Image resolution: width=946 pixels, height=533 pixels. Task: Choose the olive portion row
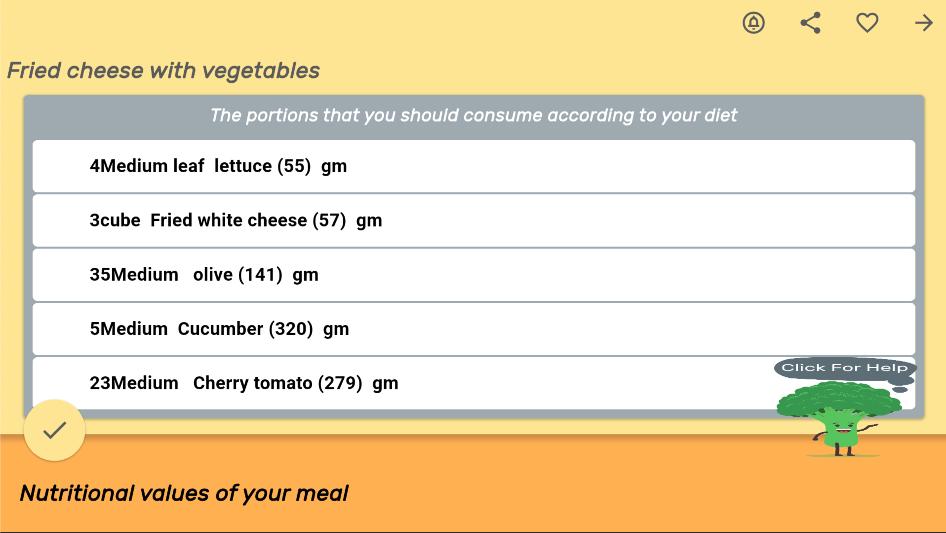point(473,274)
